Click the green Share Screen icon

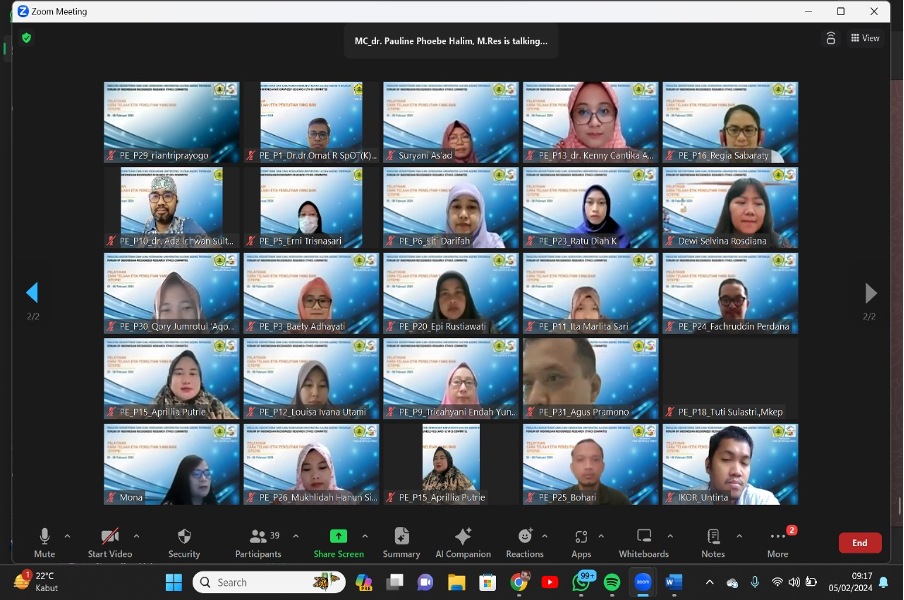point(338,537)
